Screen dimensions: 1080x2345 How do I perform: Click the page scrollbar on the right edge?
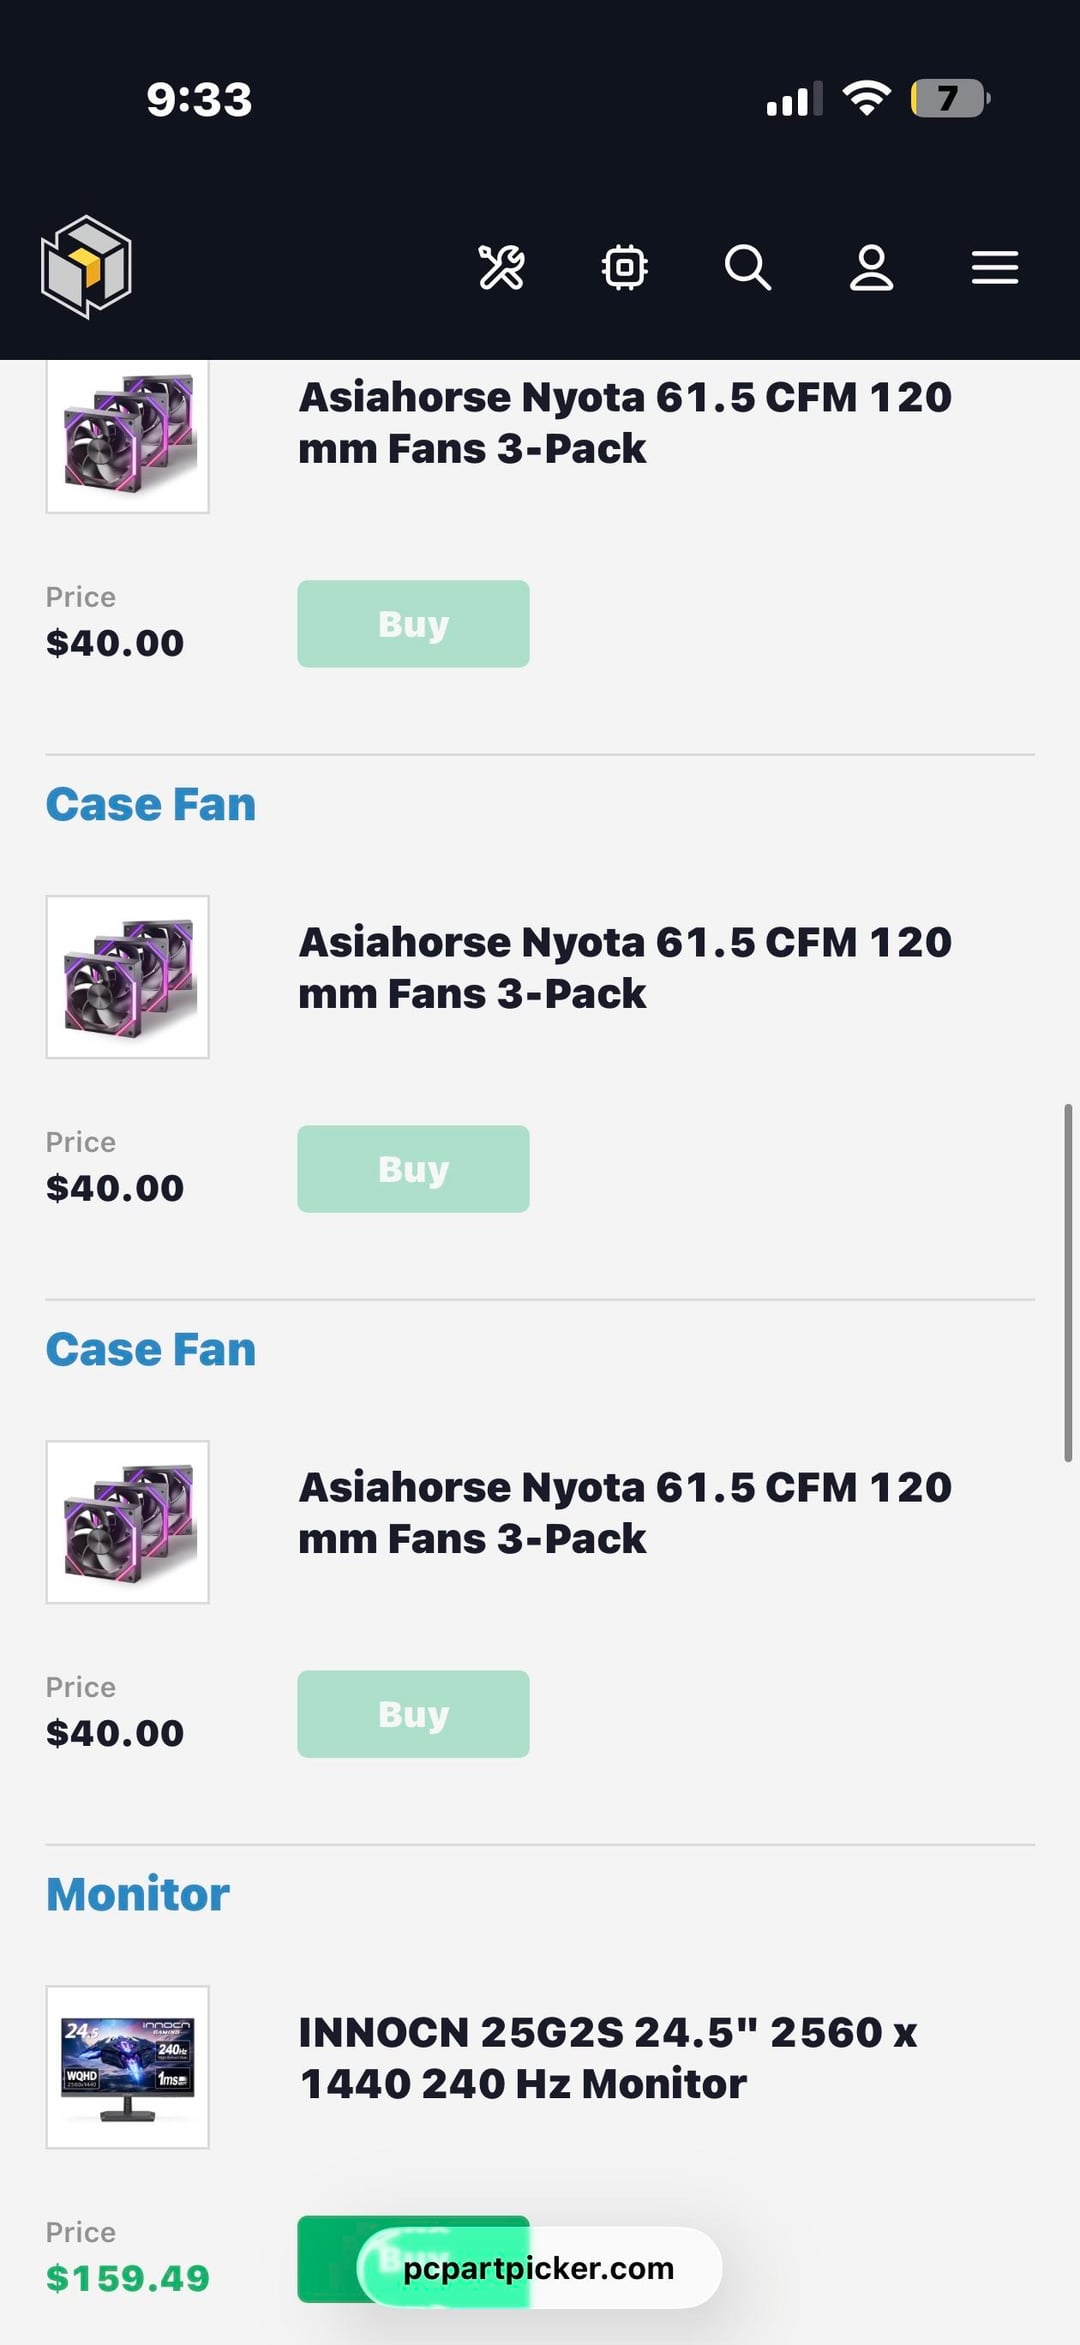tap(1068, 1283)
